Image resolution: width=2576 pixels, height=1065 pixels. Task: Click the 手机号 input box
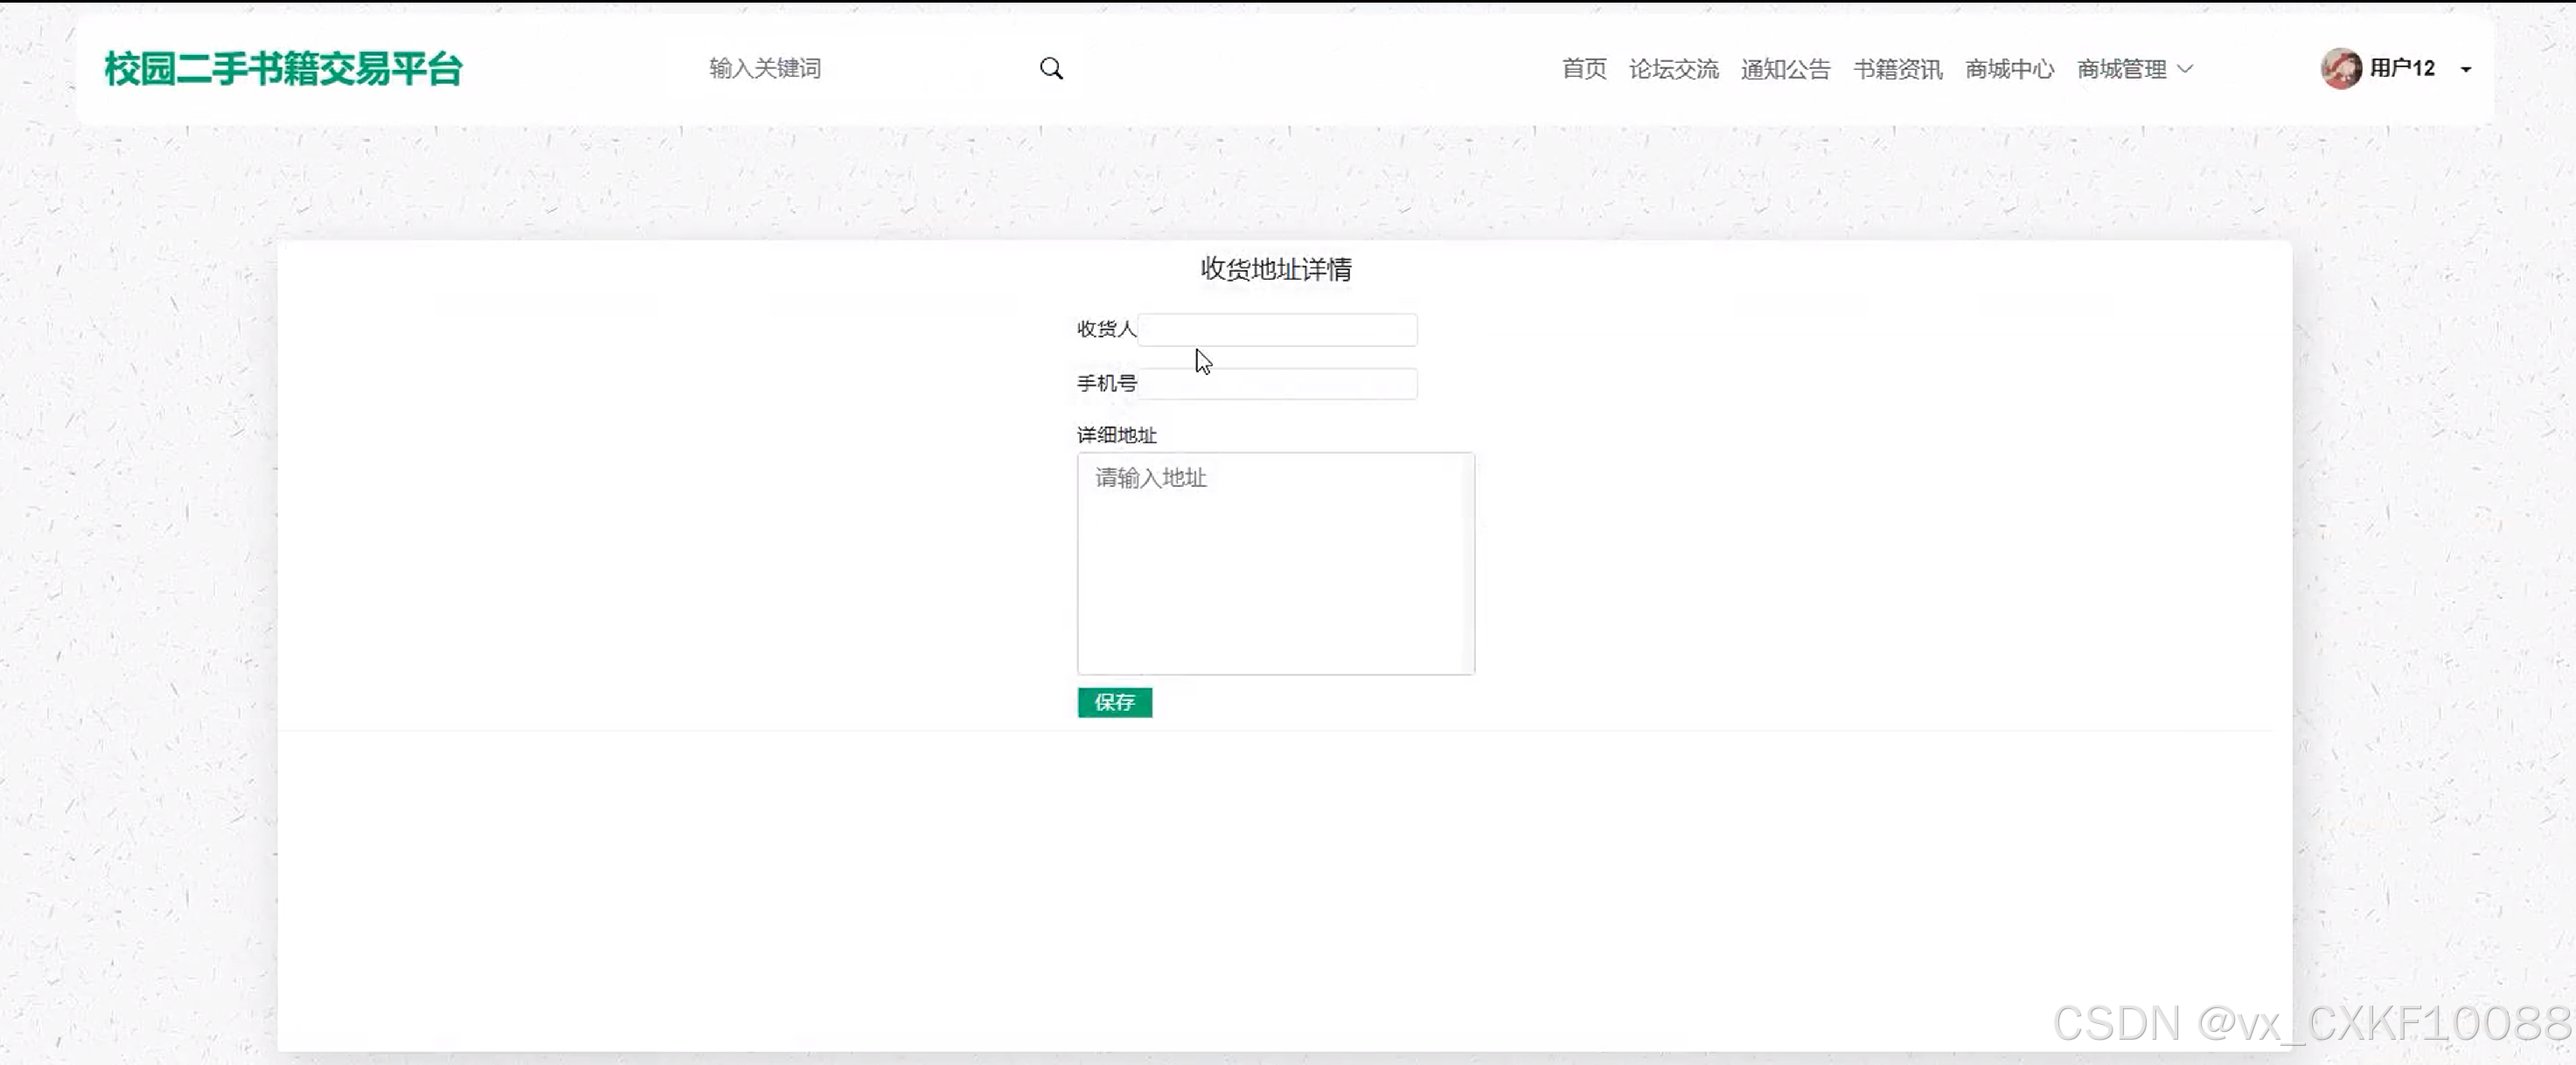[1277, 383]
